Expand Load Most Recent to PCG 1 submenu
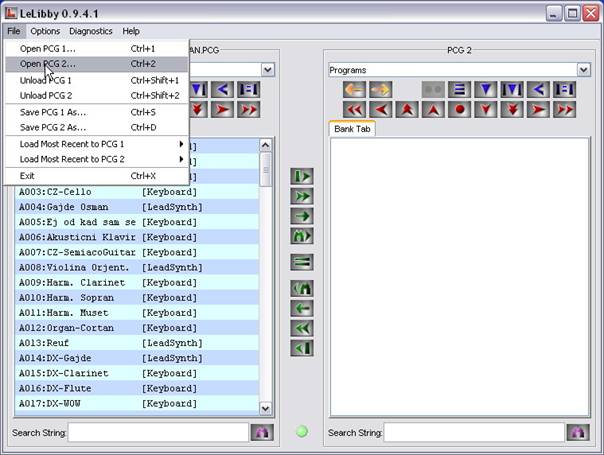This screenshot has height=455, width=604. 97,144
